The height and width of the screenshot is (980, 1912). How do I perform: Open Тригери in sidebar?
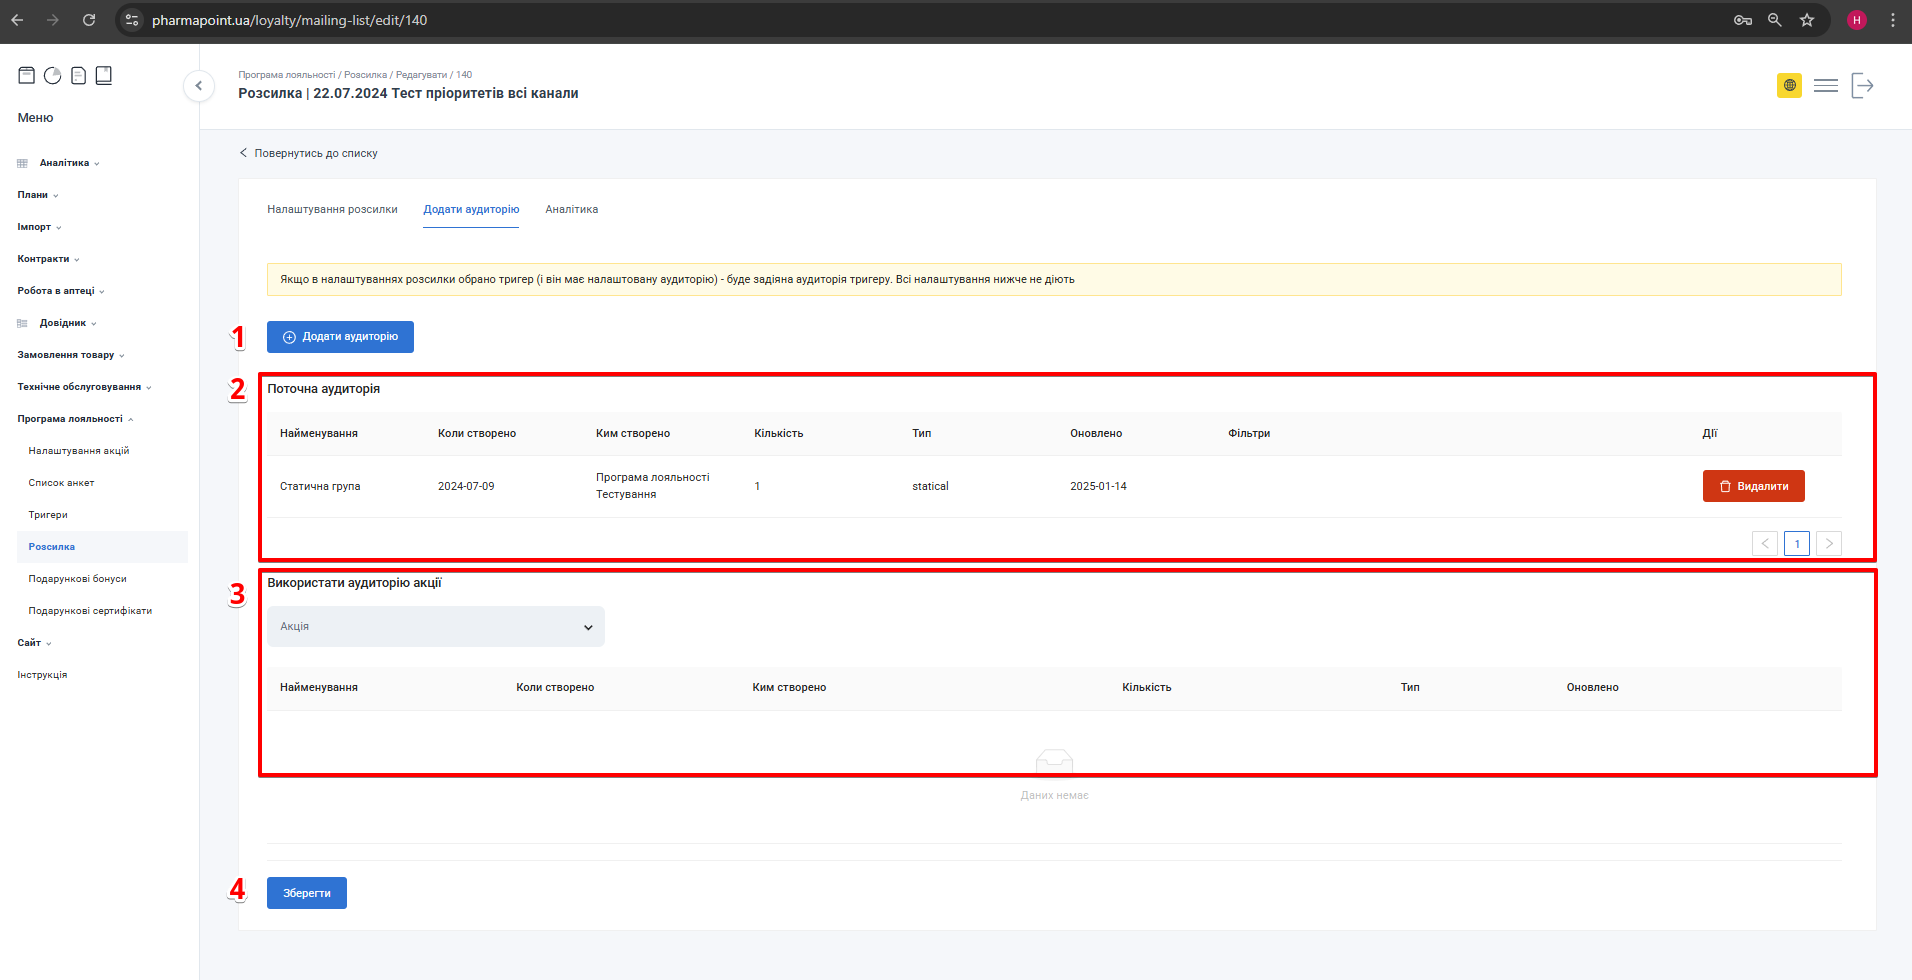[x=48, y=515]
